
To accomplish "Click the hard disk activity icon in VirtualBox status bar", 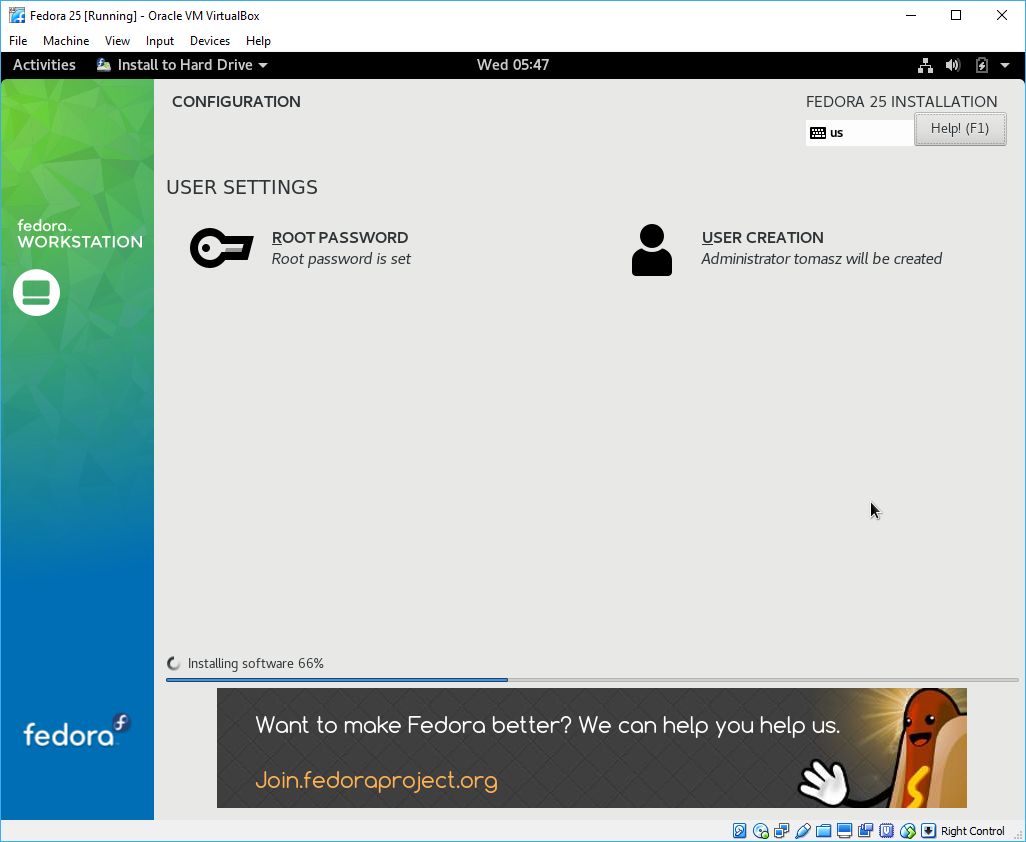I will pos(739,831).
